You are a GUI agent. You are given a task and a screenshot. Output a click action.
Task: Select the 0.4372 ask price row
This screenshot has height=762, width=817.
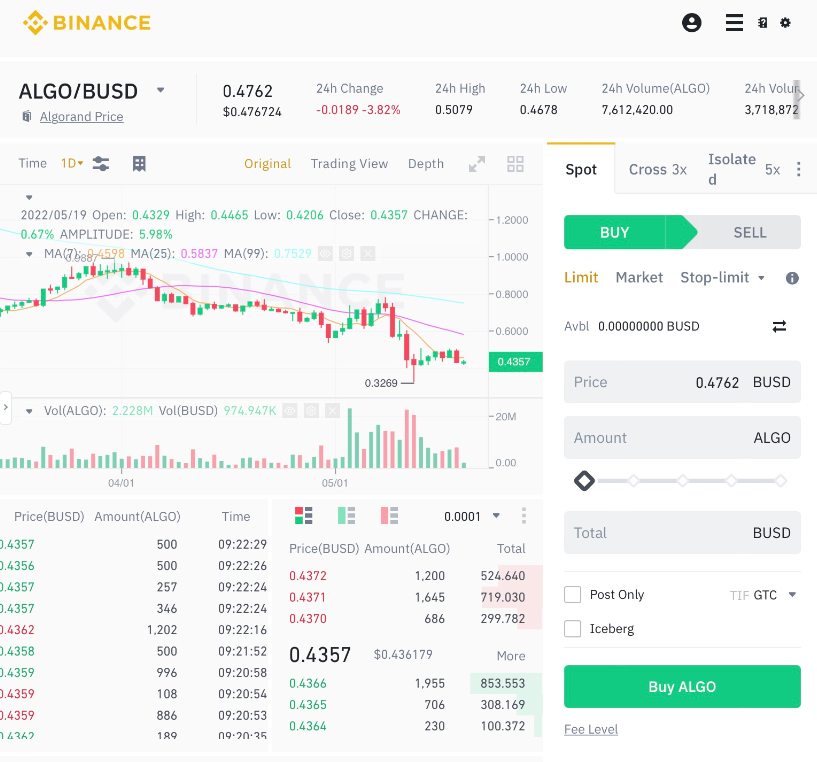click(x=407, y=575)
